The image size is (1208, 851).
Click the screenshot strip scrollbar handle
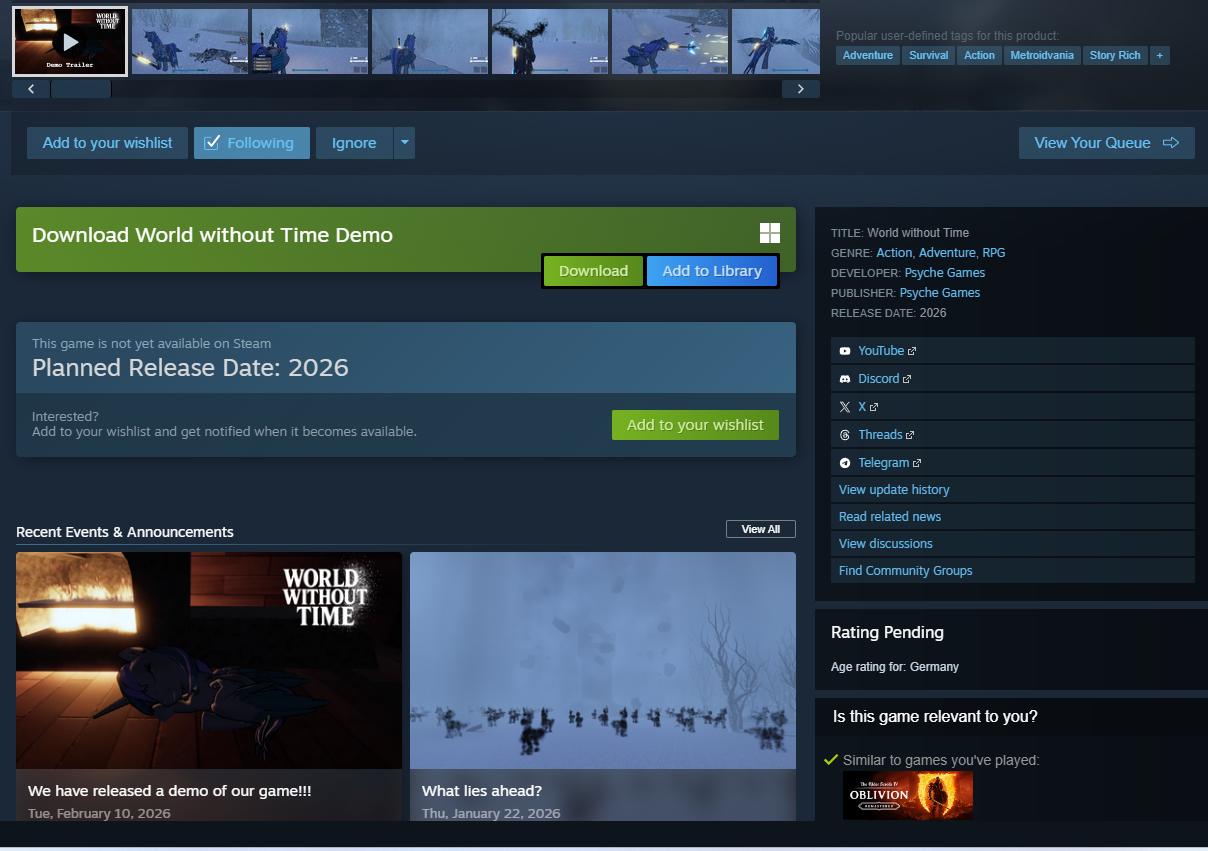[81, 89]
